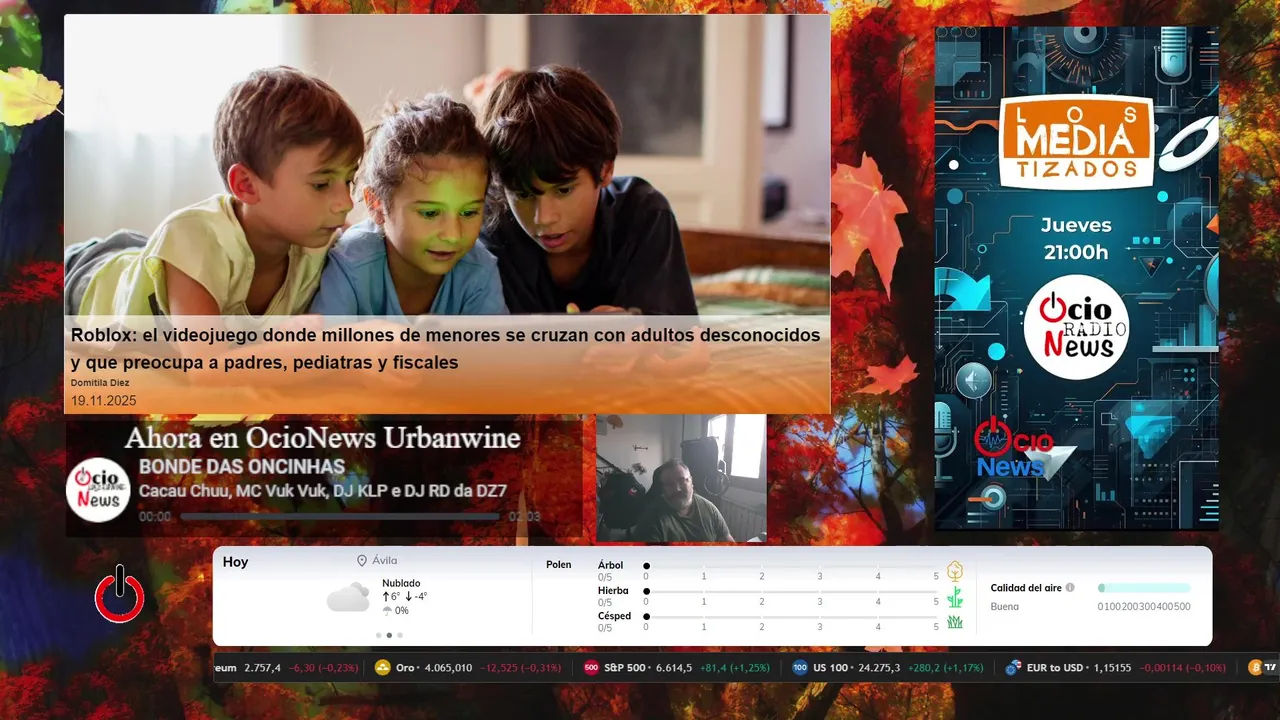Click the Ocio Radio News round logo

click(x=1076, y=327)
